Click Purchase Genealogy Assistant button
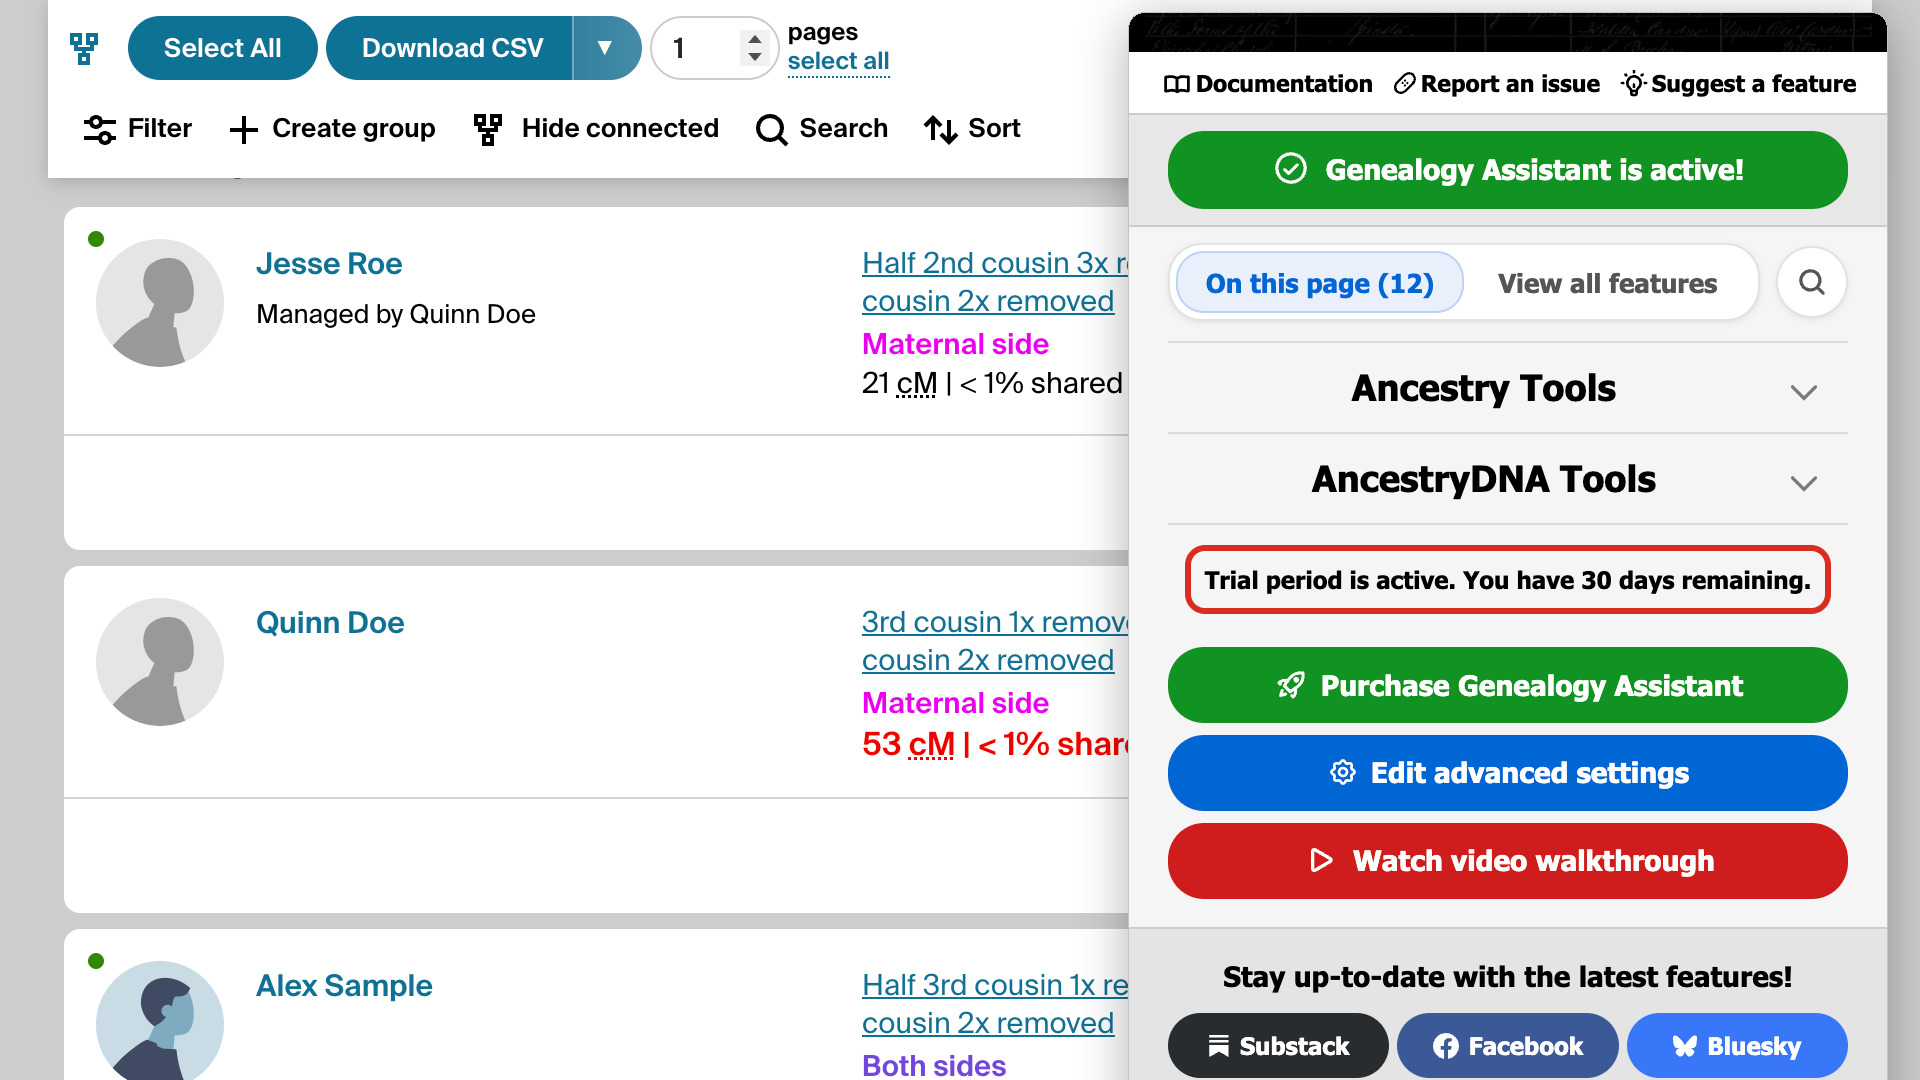 pyautogui.click(x=1507, y=686)
